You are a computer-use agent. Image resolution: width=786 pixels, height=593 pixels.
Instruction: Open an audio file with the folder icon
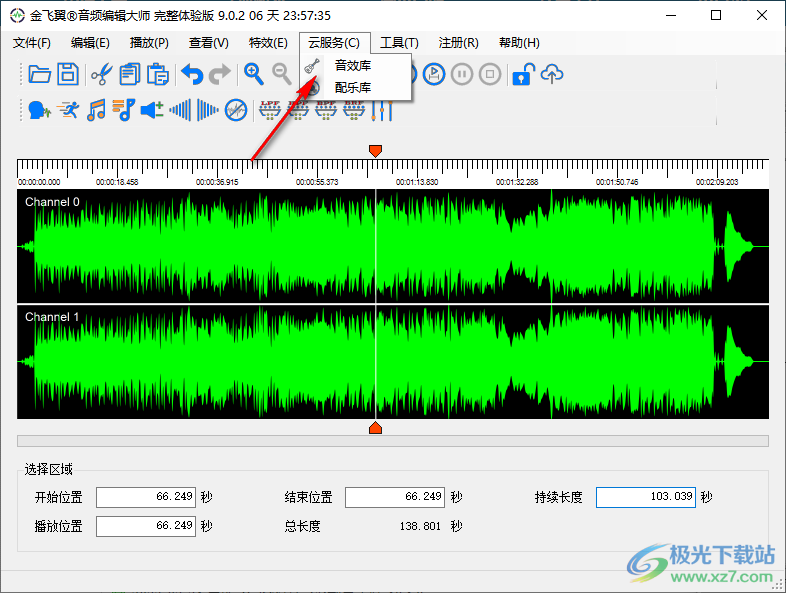[x=40, y=74]
